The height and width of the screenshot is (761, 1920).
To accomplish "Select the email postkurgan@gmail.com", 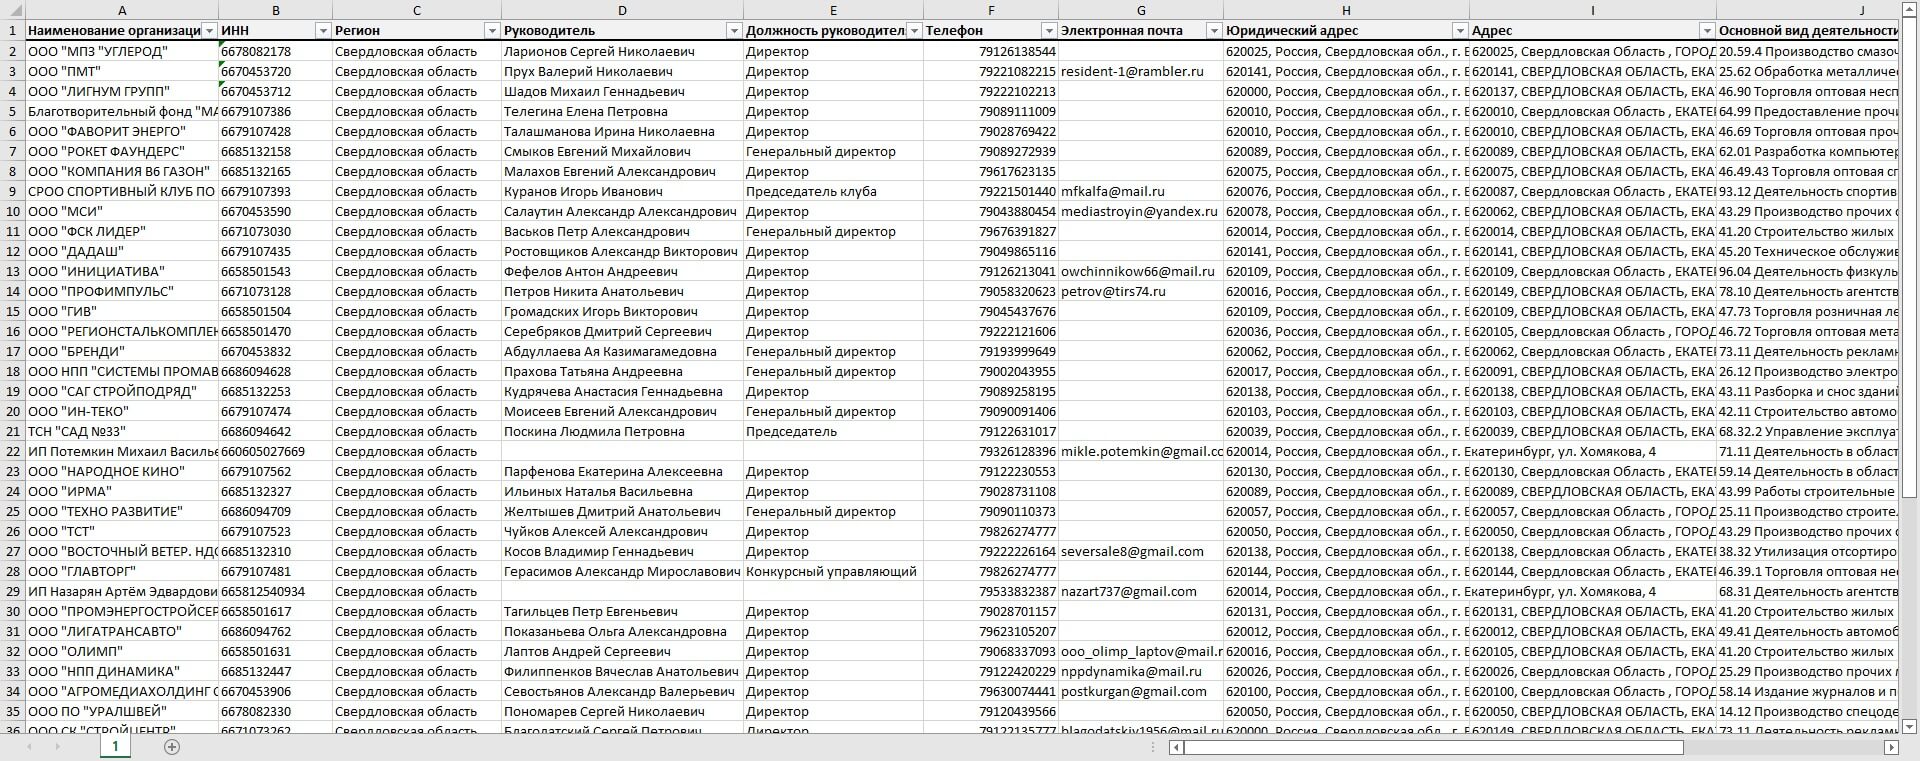I will tap(1141, 691).
